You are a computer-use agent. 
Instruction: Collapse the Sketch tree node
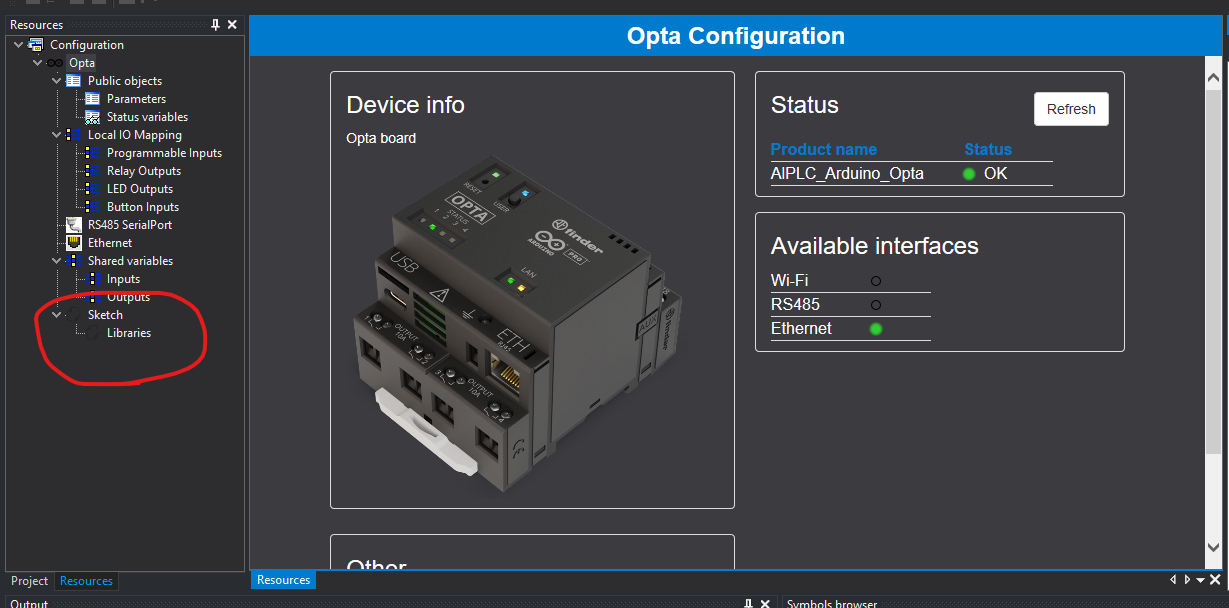57,314
